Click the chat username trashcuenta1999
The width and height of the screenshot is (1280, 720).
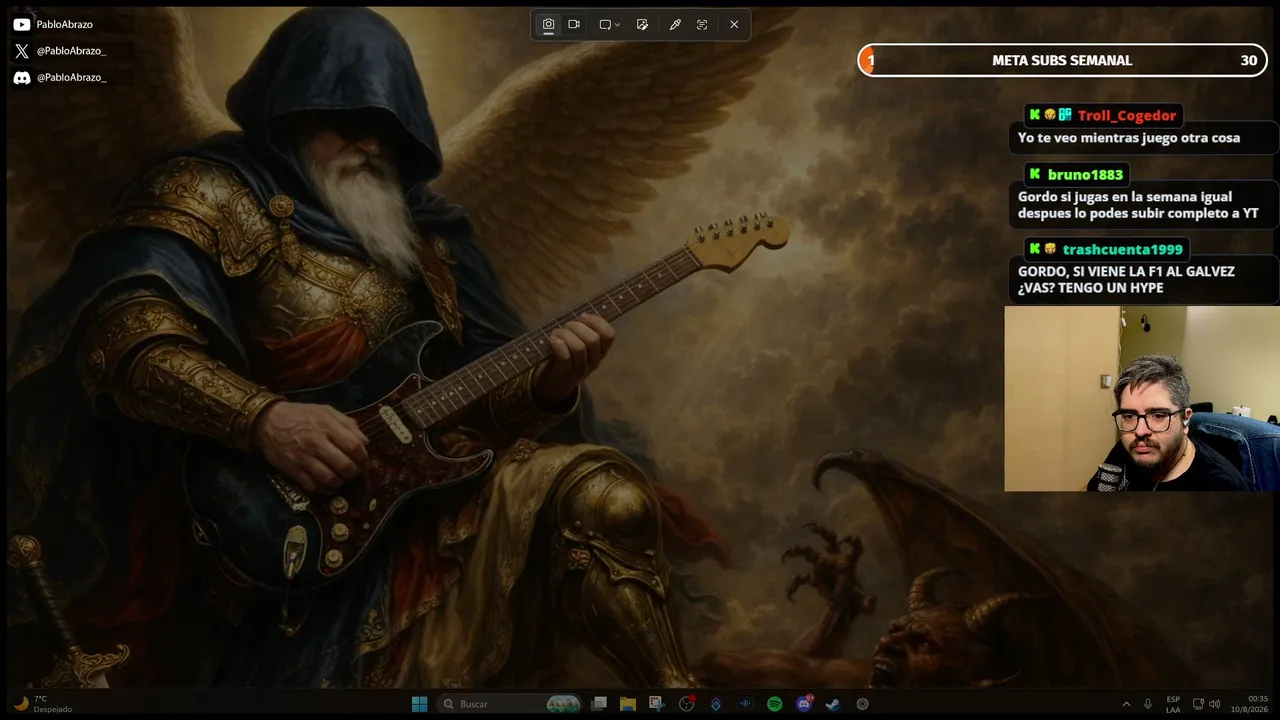pyautogui.click(x=1122, y=249)
